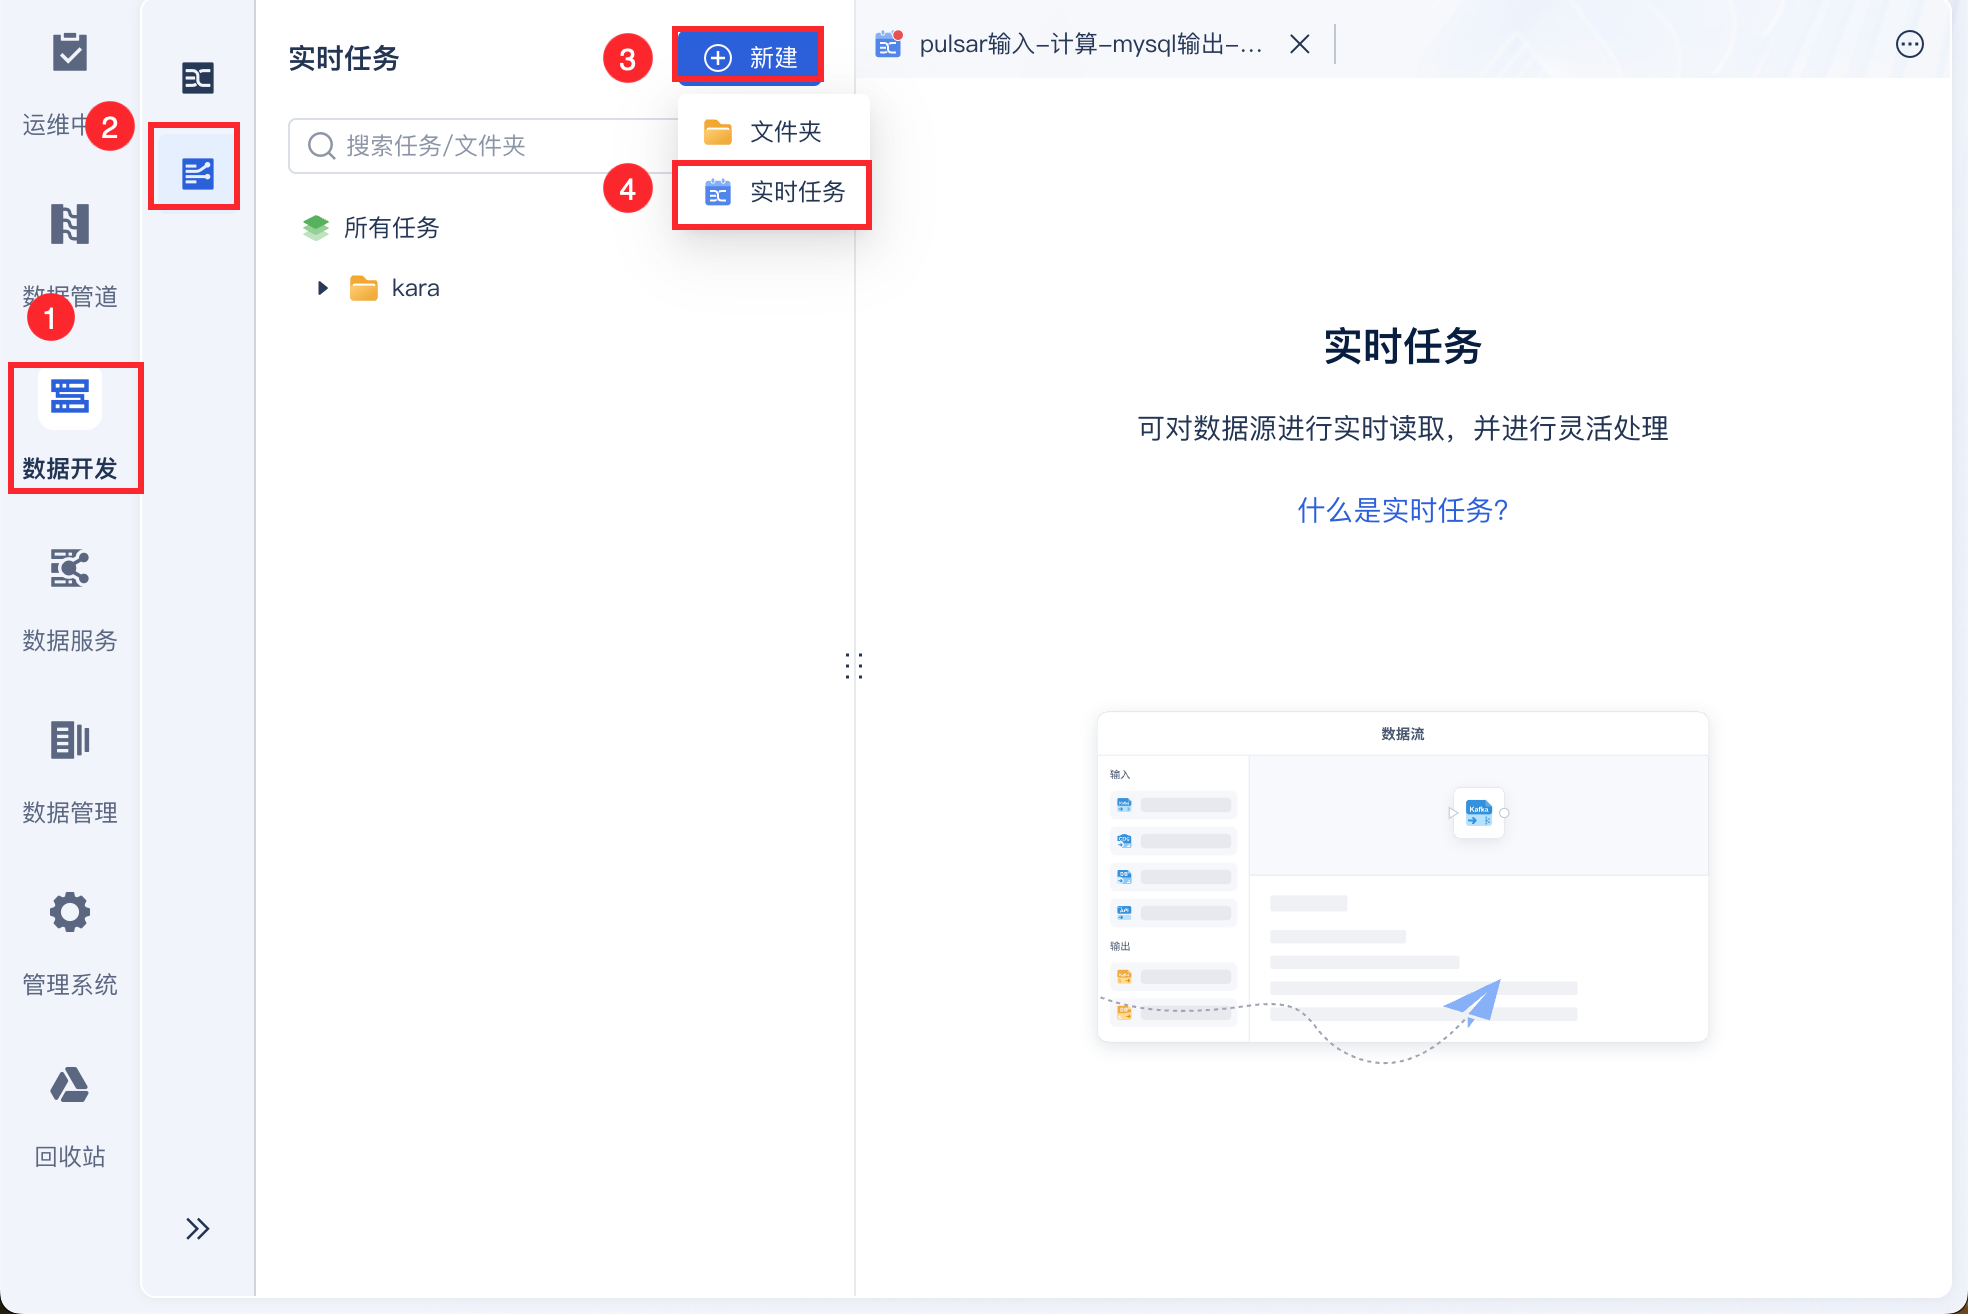
Task: Open the 什么是实时任务? help link
Action: tap(1402, 510)
